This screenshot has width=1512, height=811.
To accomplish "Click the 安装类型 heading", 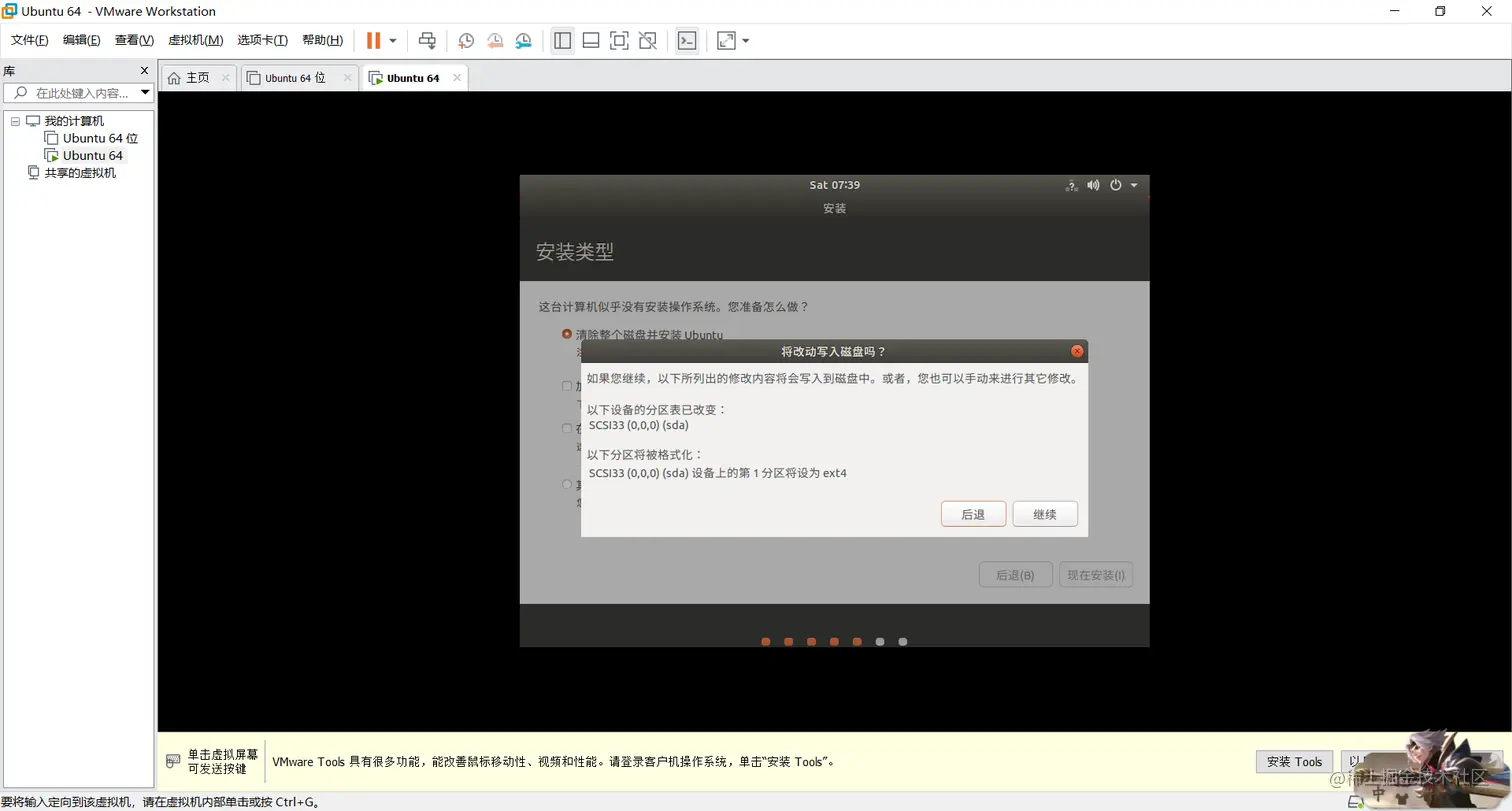I will click(575, 252).
